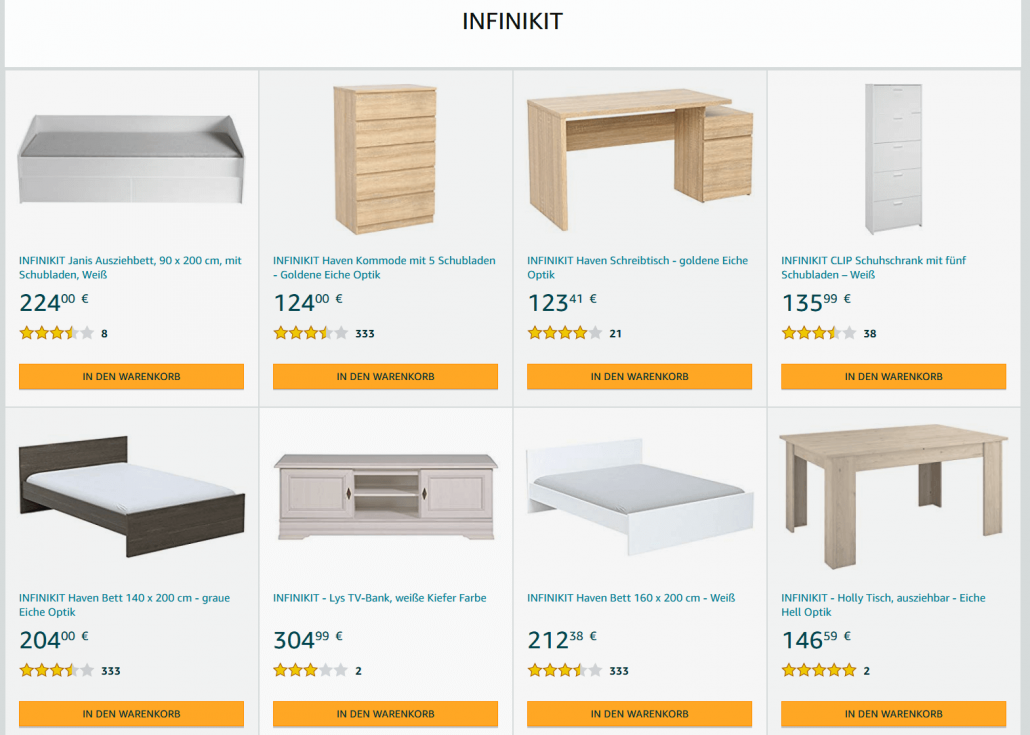Open INFINIKIT Haven Bett 160 x 200 link

click(631, 598)
